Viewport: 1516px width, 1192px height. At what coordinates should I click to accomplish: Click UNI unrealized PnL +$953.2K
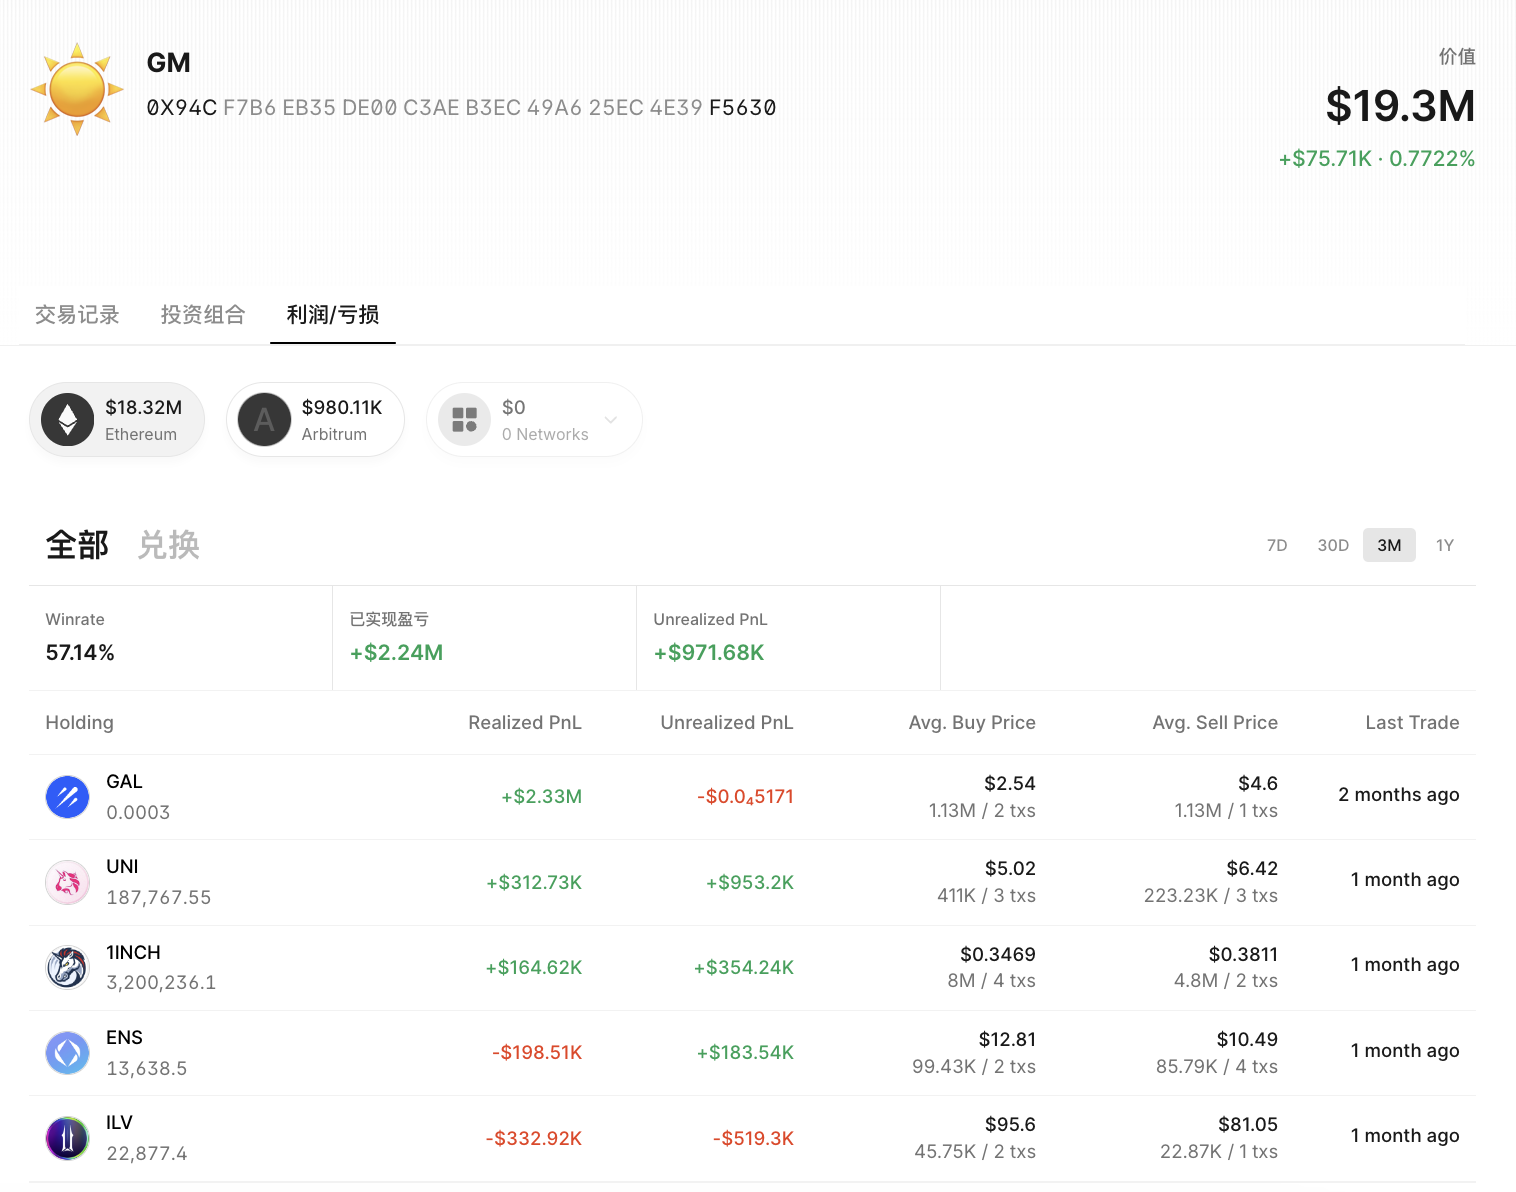(750, 882)
